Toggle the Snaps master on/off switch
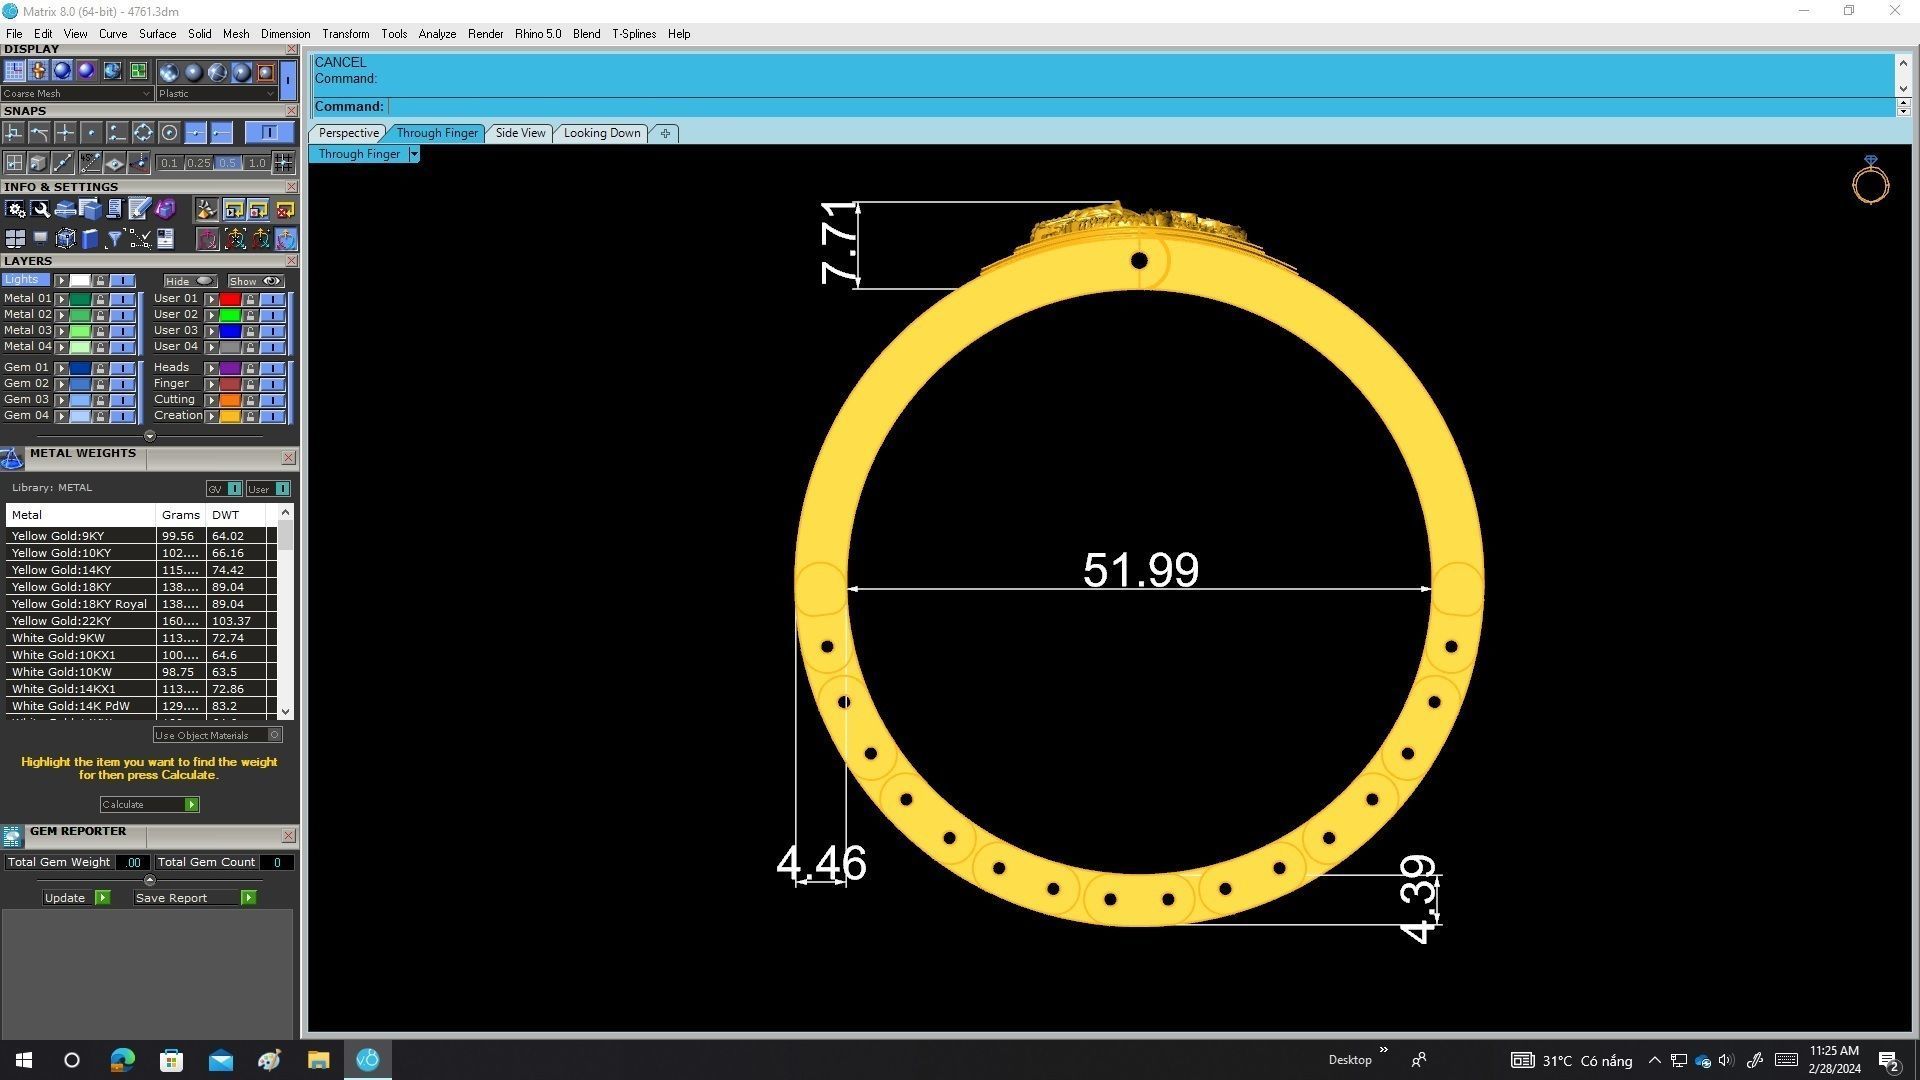This screenshot has height=1080, width=1920. coord(268,133)
